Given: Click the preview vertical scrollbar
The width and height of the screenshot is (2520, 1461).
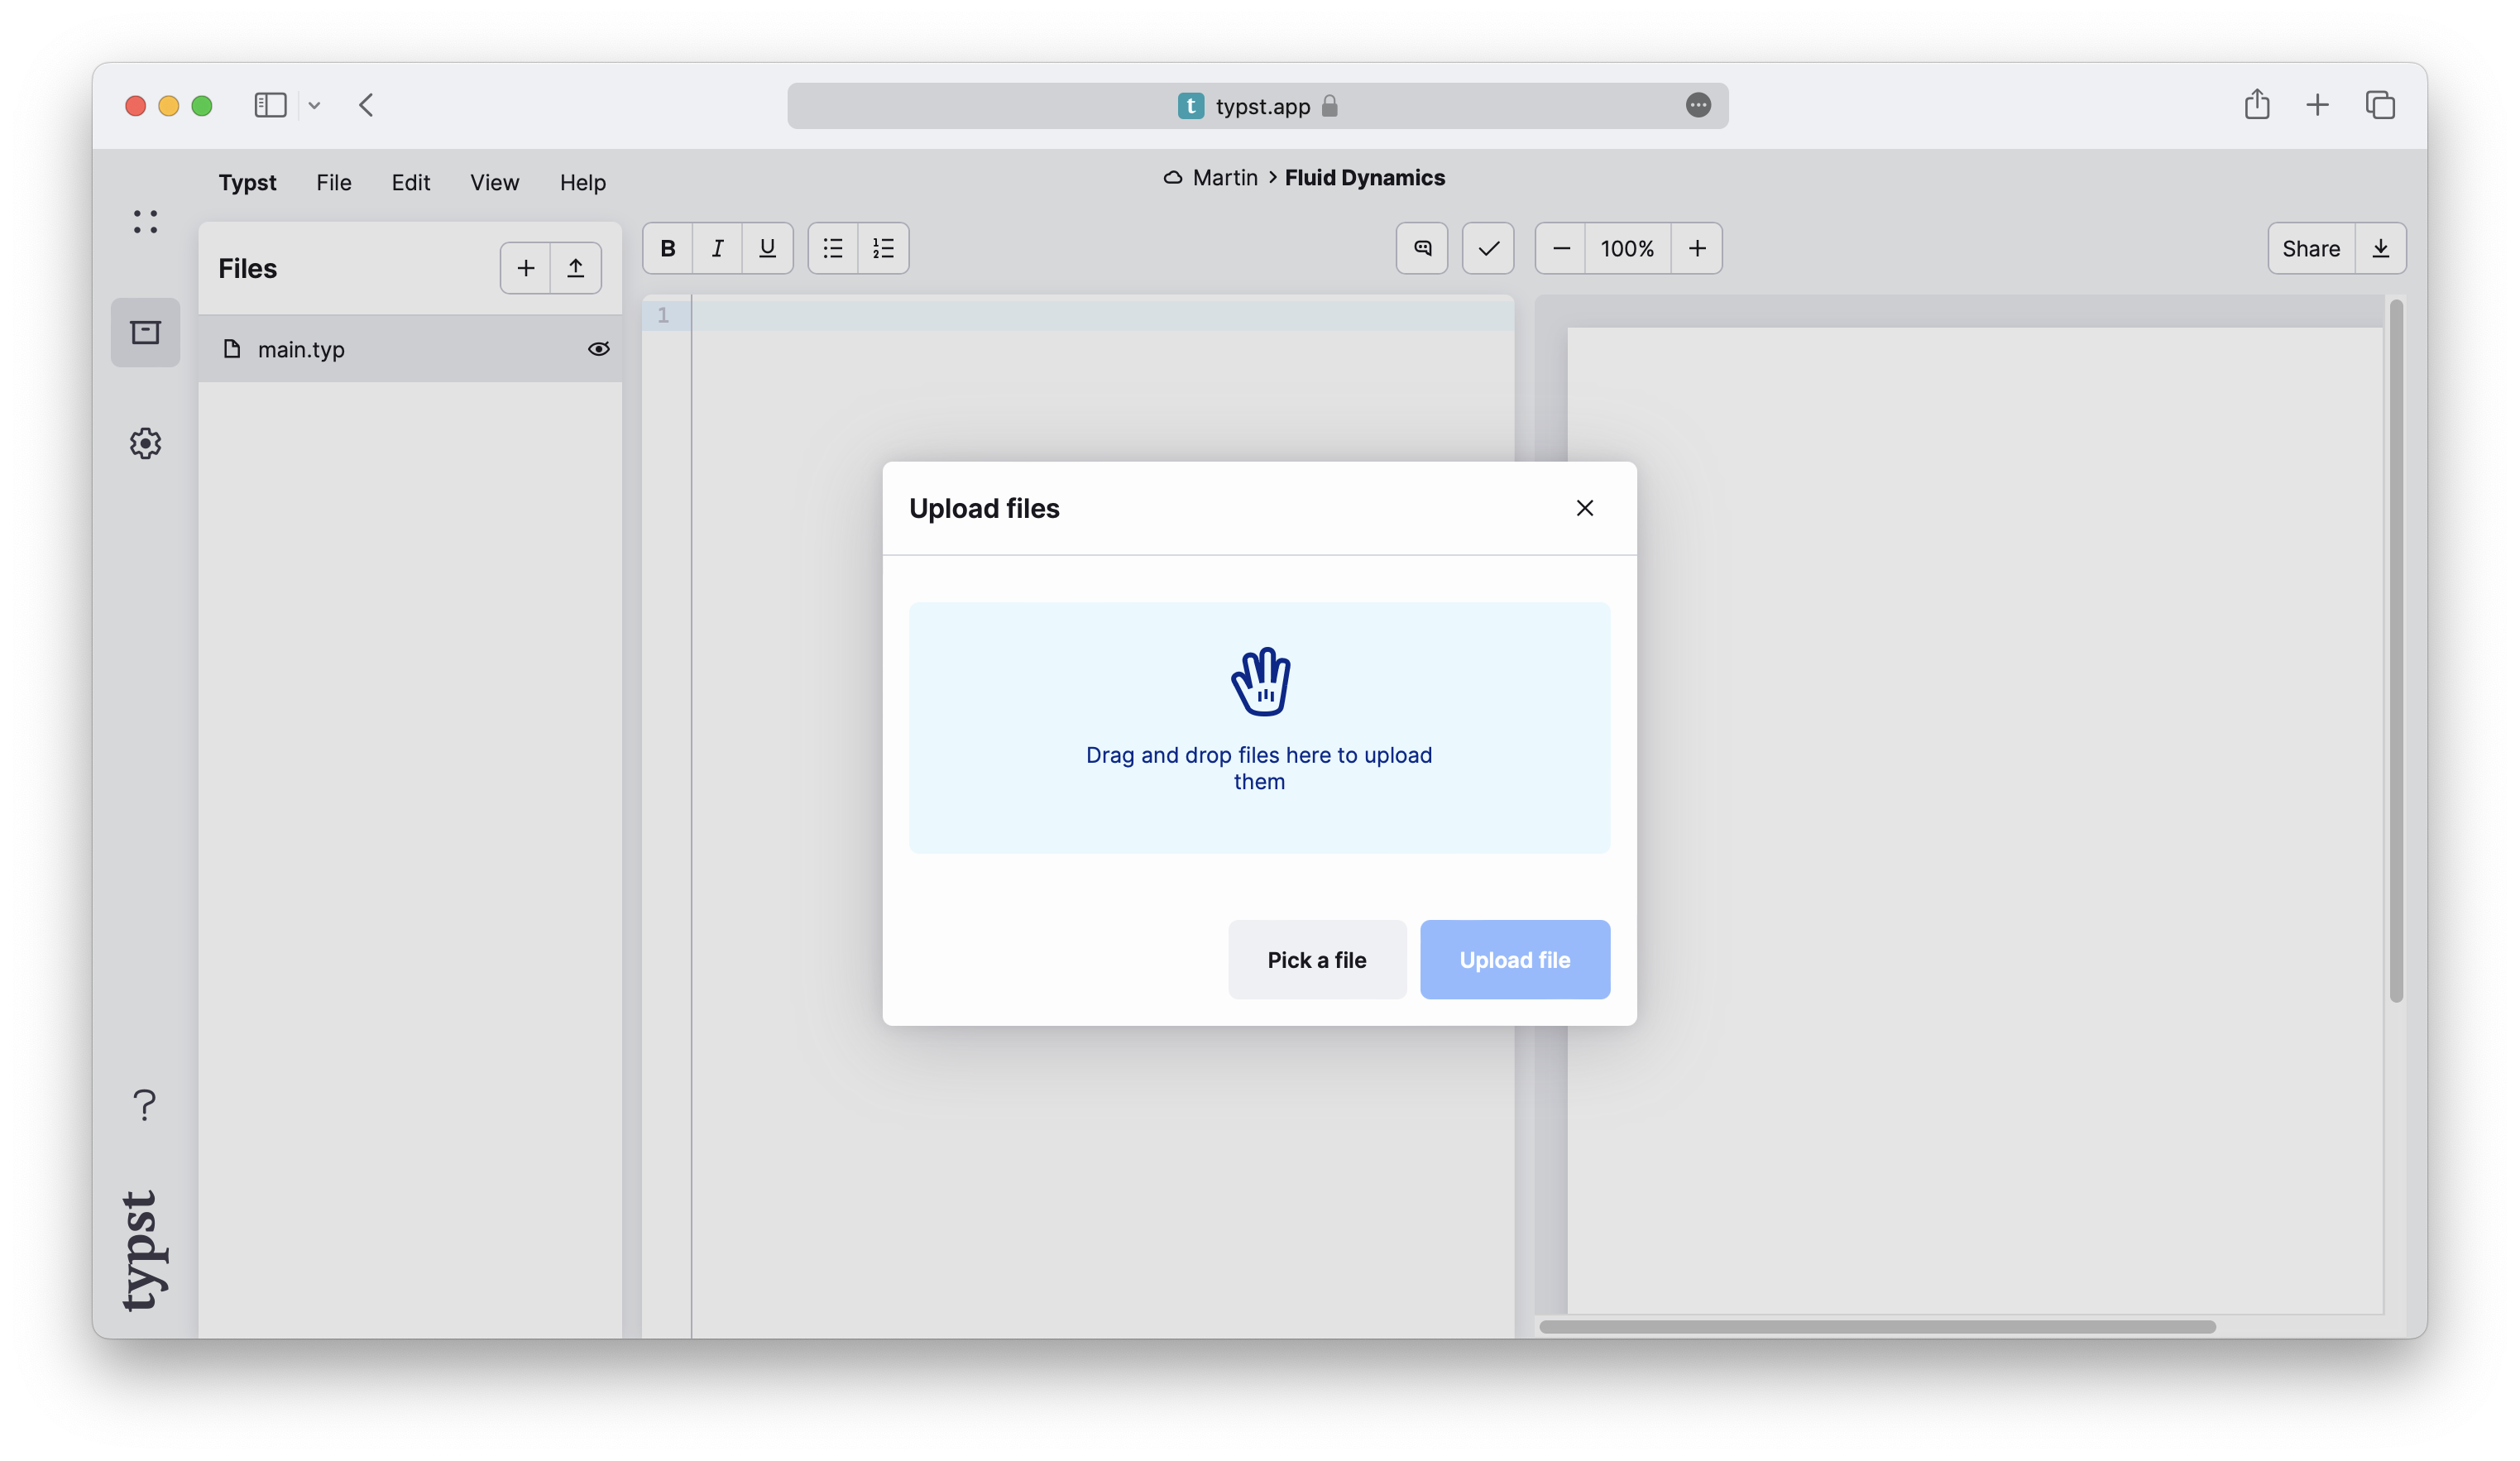Looking at the screenshot, I should coord(2397,650).
